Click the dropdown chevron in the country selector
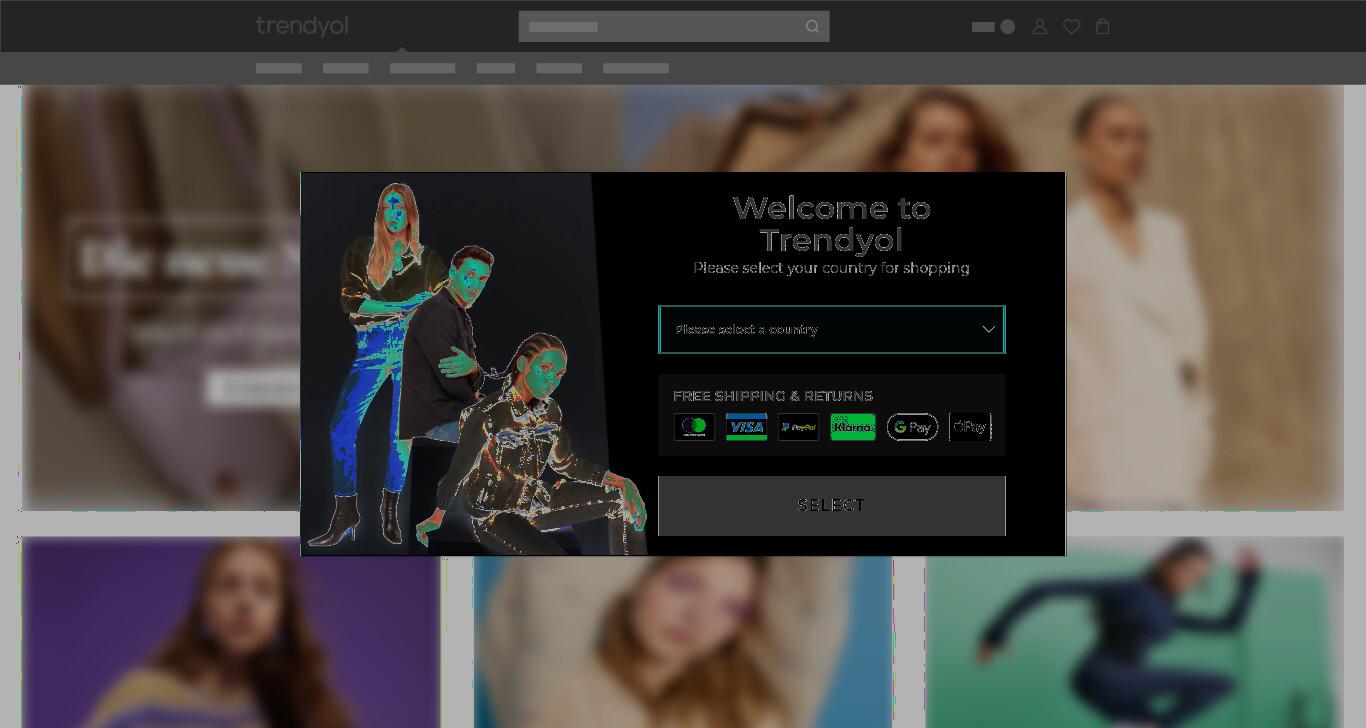1366x728 pixels. click(x=988, y=329)
